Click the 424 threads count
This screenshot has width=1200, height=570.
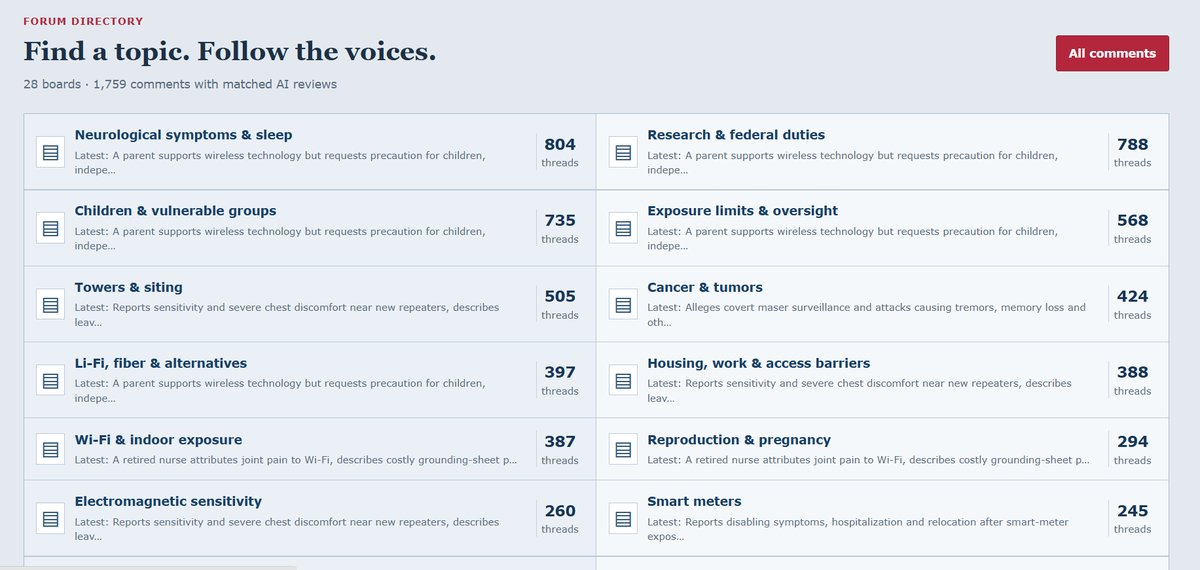1132,304
